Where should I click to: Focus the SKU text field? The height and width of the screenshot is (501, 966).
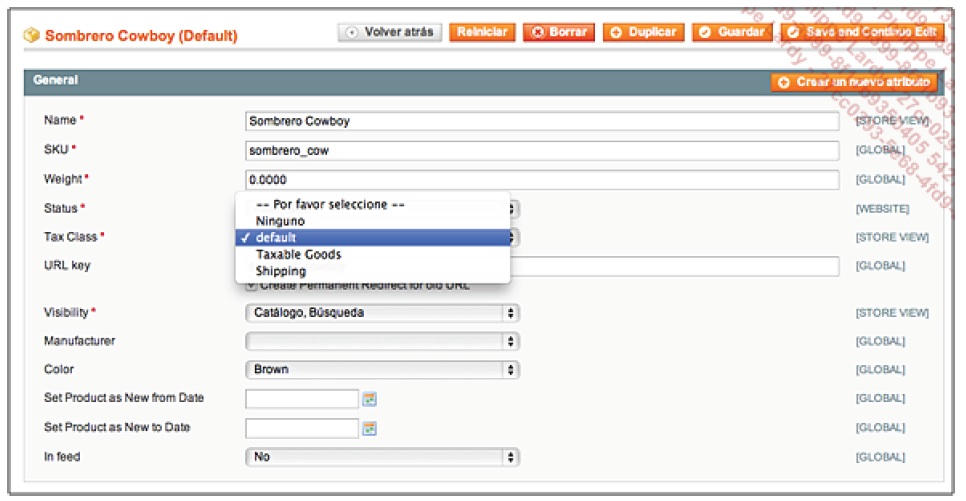point(541,151)
